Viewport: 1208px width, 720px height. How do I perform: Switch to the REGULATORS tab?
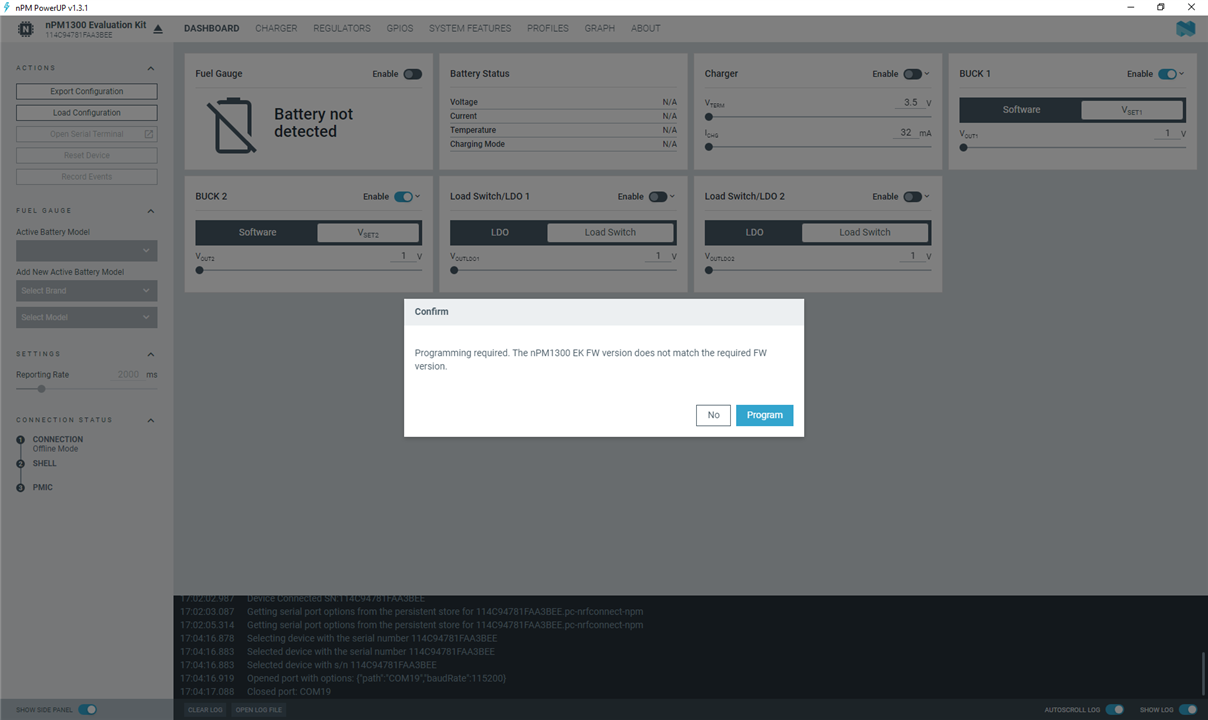point(342,28)
